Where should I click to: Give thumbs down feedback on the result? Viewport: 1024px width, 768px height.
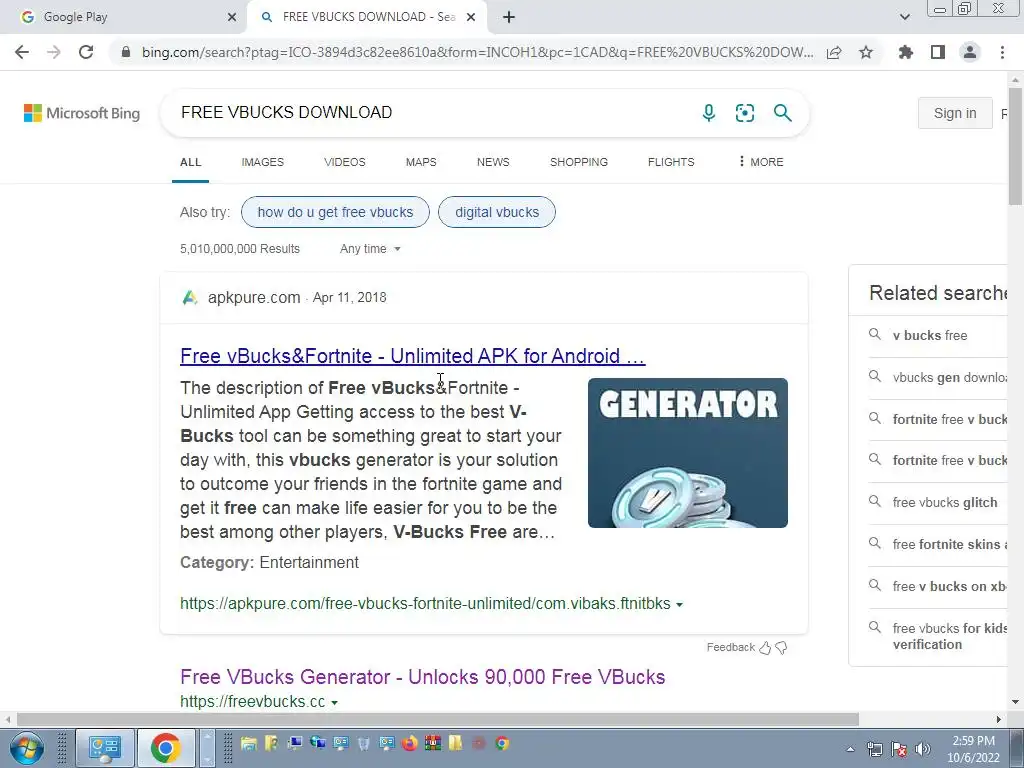(x=781, y=648)
